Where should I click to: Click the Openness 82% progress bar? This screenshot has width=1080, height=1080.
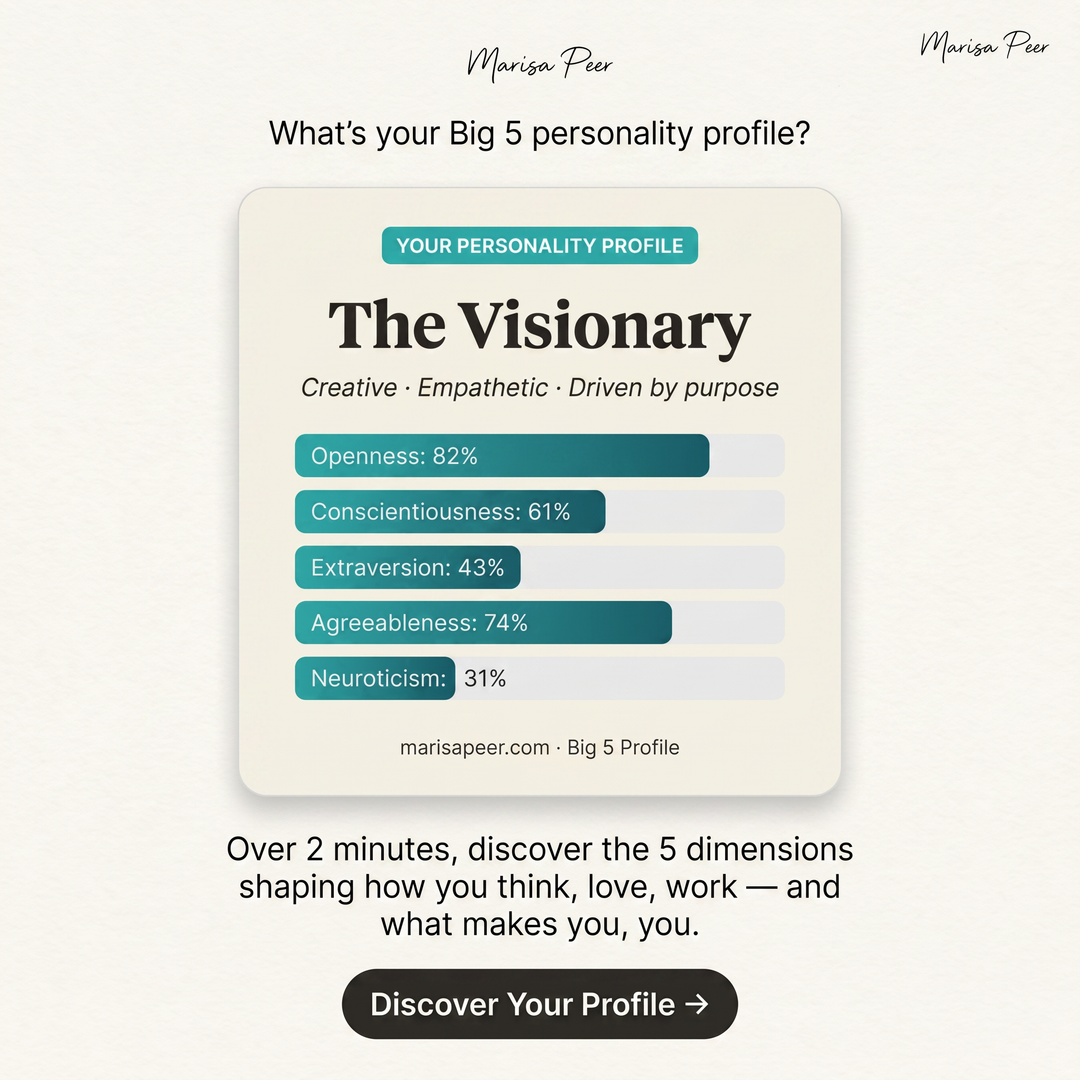tap(539, 455)
